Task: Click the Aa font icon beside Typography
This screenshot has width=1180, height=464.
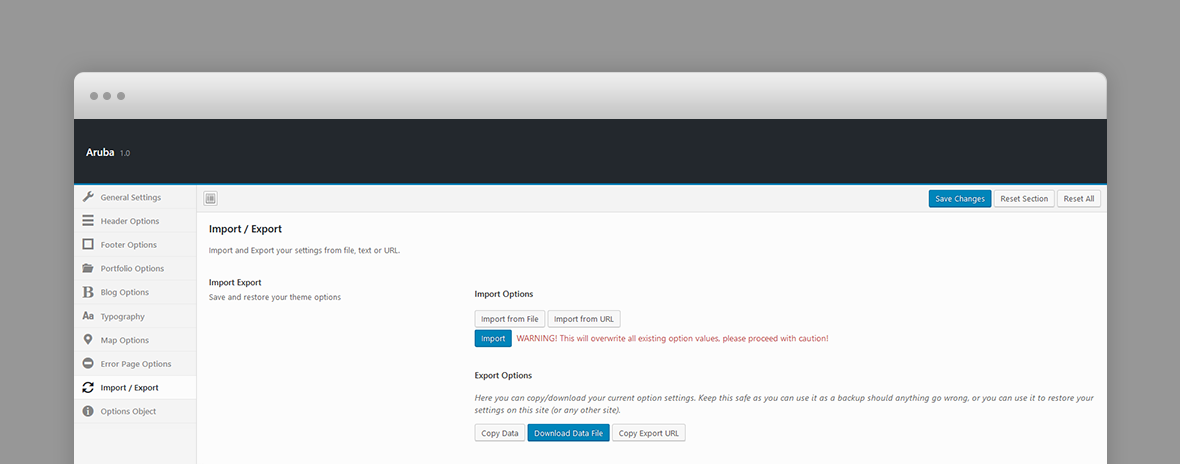Action: click(88, 317)
